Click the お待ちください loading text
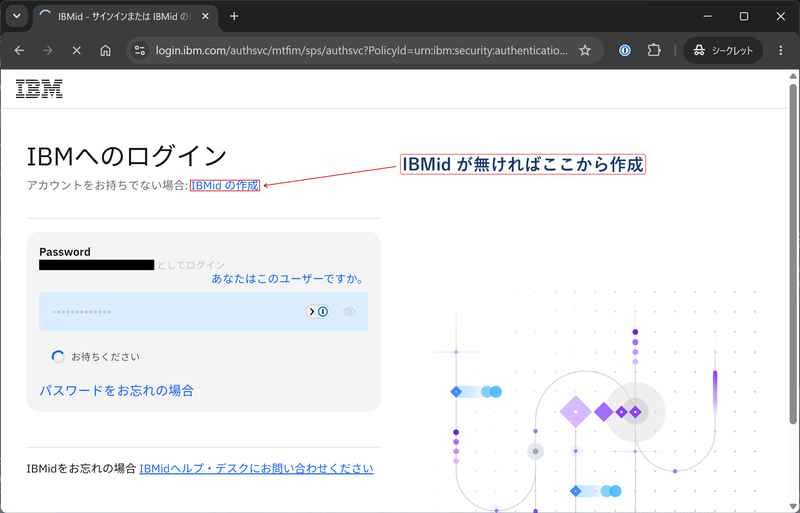Image resolution: width=800 pixels, height=513 pixels. coord(105,357)
